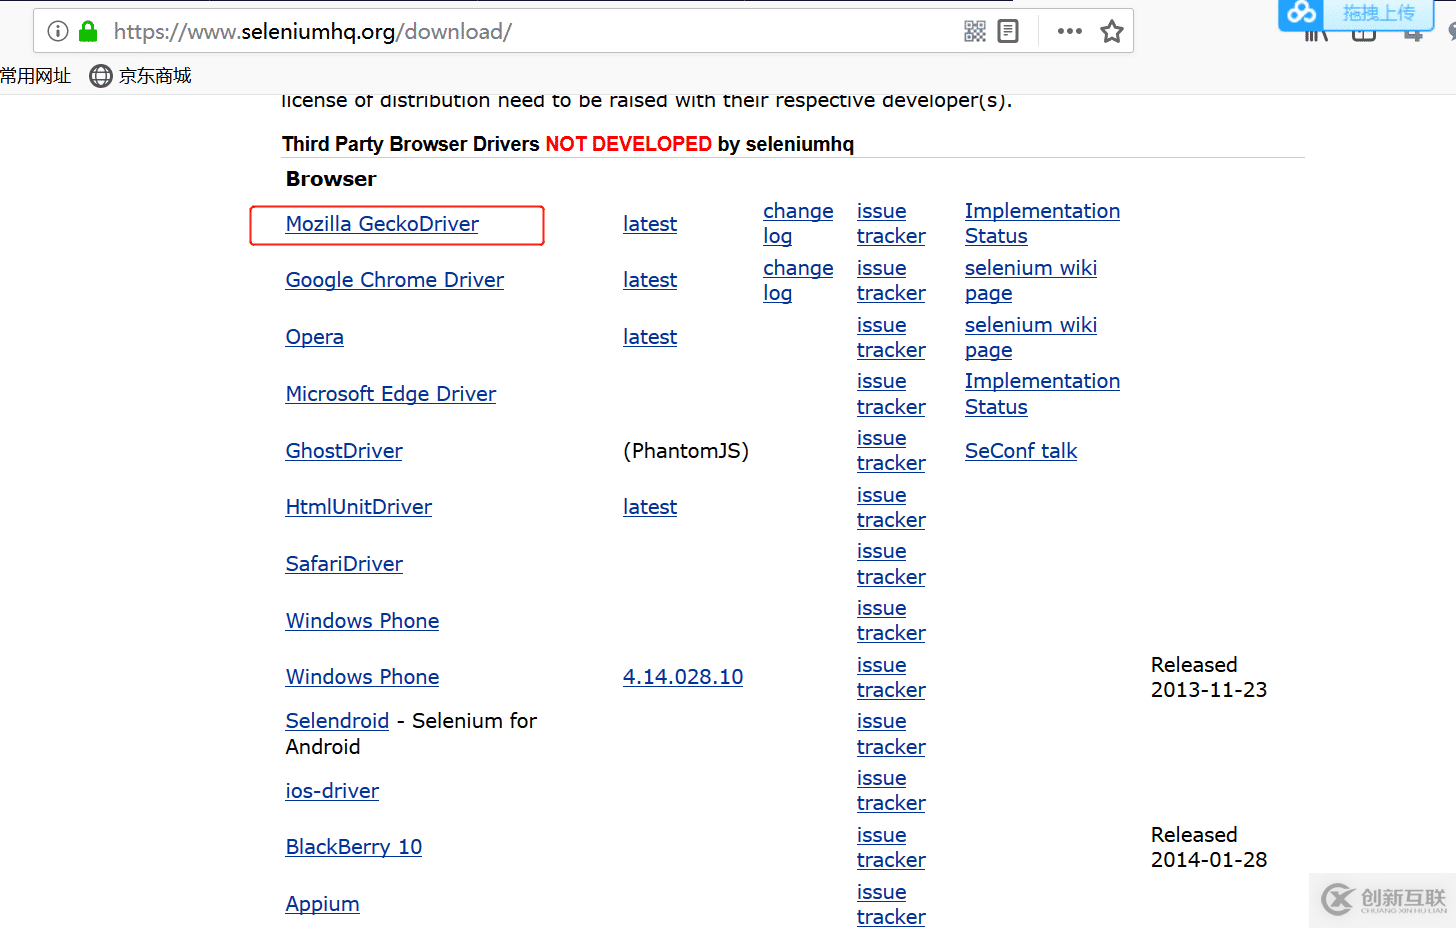Toggle reader view icon

(x=1008, y=31)
